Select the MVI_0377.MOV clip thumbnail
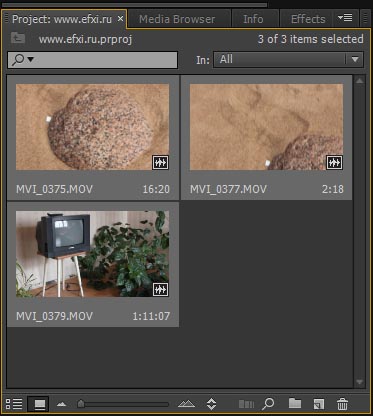This screenshot has width=373, height=416. pyautogui.click(x=266, y=127)
